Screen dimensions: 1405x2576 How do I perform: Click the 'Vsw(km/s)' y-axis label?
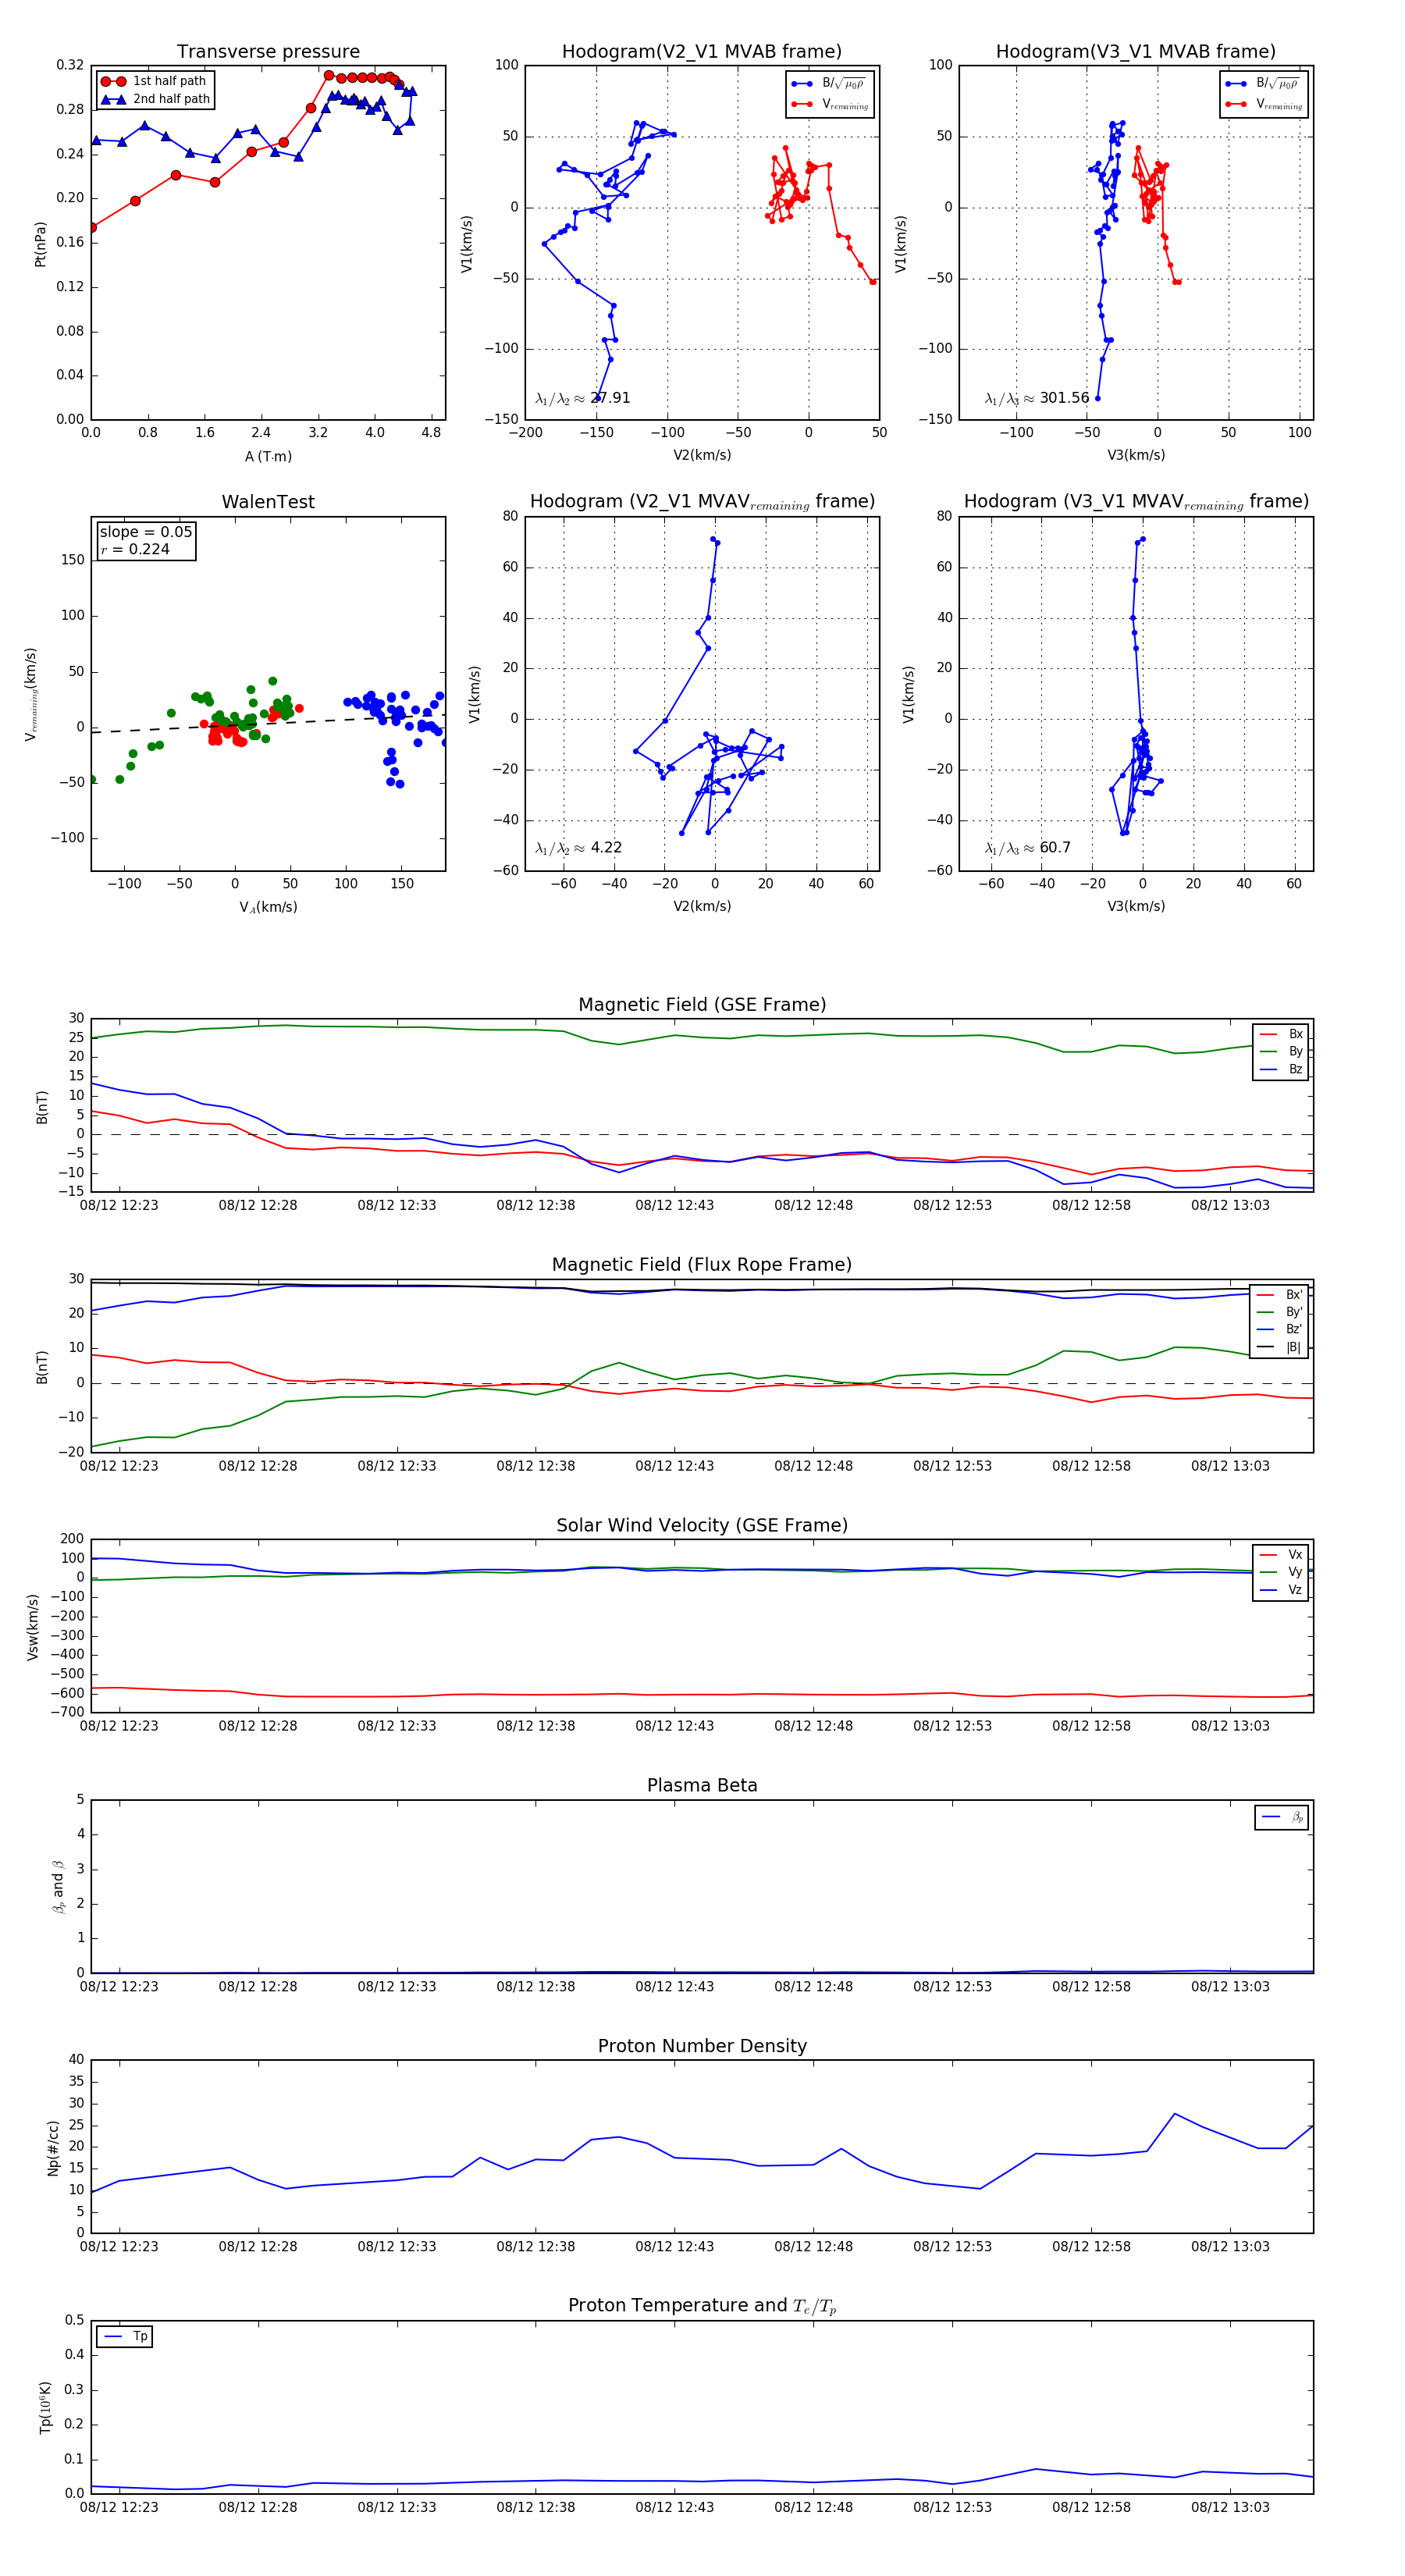coord(33,1627)
